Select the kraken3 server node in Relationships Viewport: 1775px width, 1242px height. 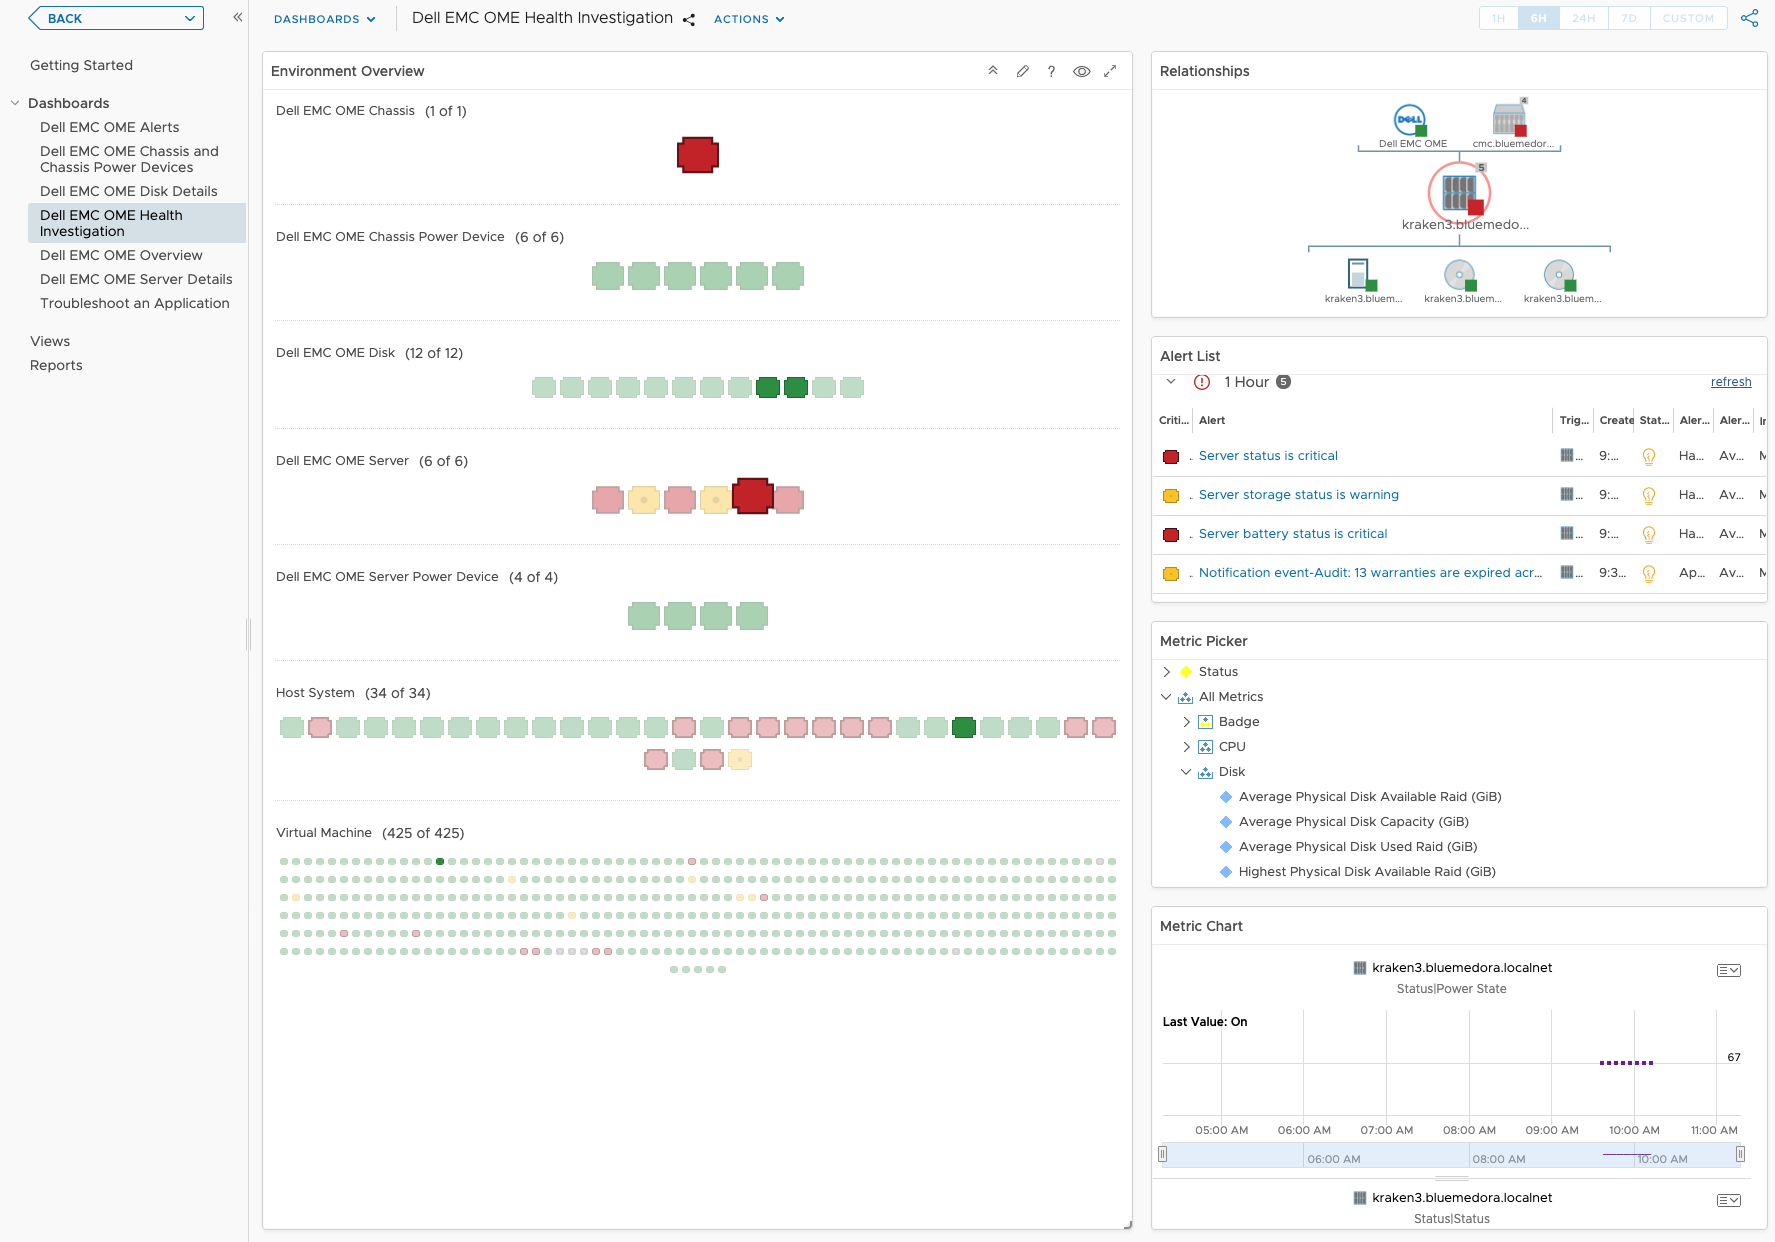[x=1460, y=193]
